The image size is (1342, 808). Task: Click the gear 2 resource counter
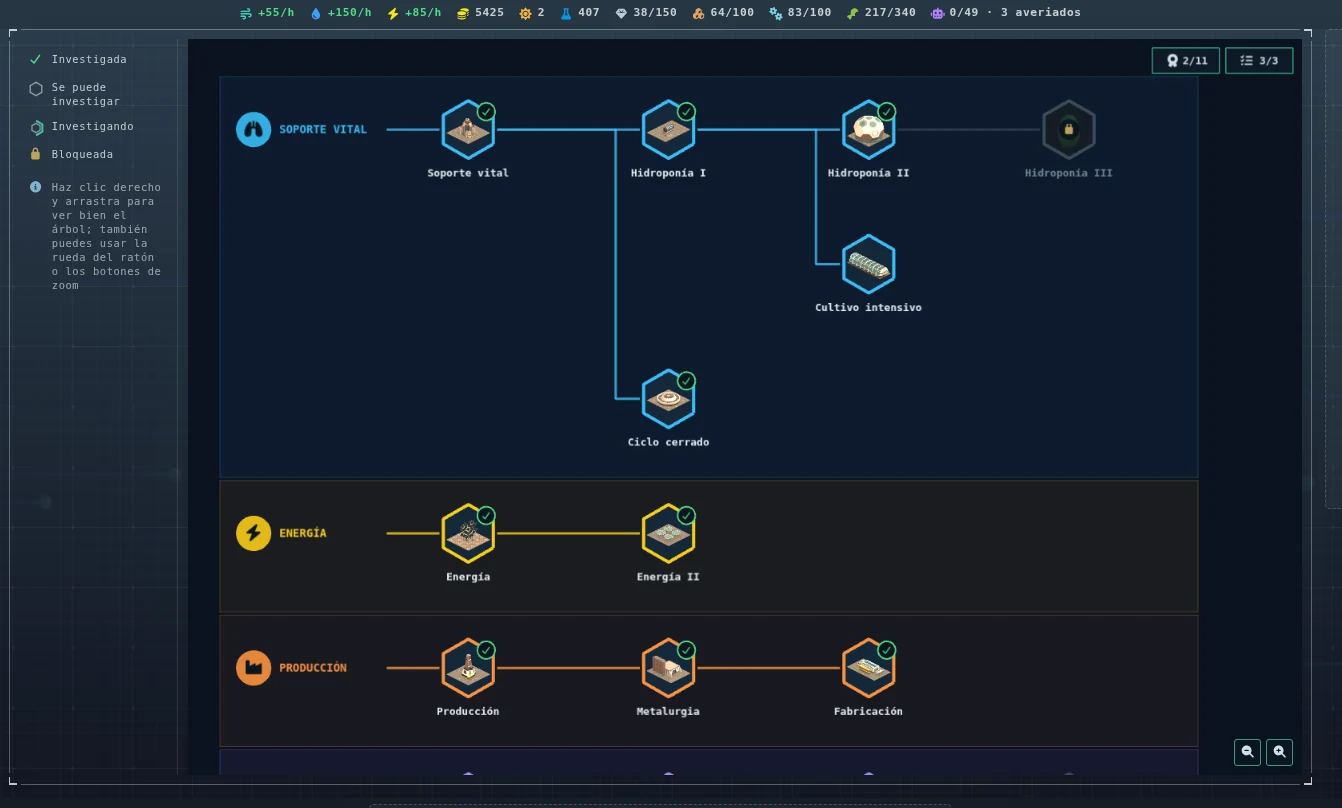(x=532, y=13)
